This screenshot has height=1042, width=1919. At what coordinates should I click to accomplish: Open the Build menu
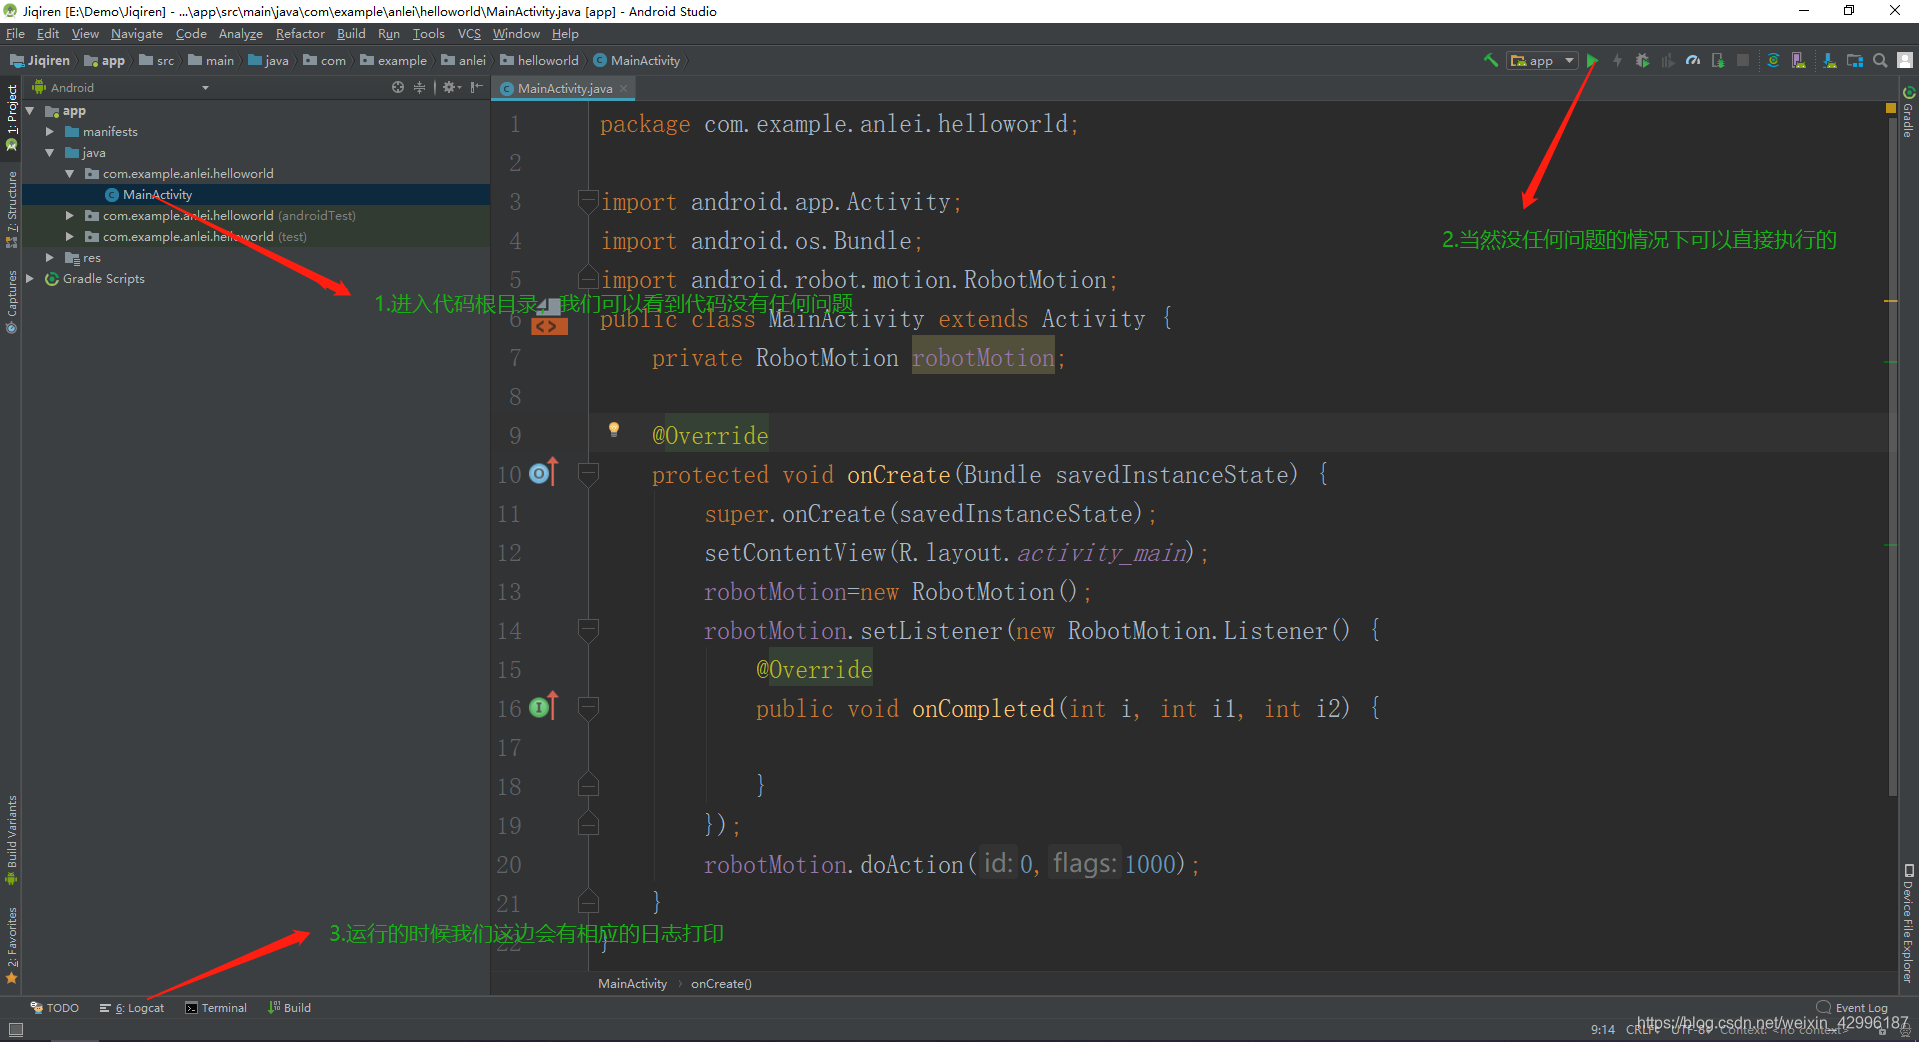pyautogui.click(x=351, y=34)
